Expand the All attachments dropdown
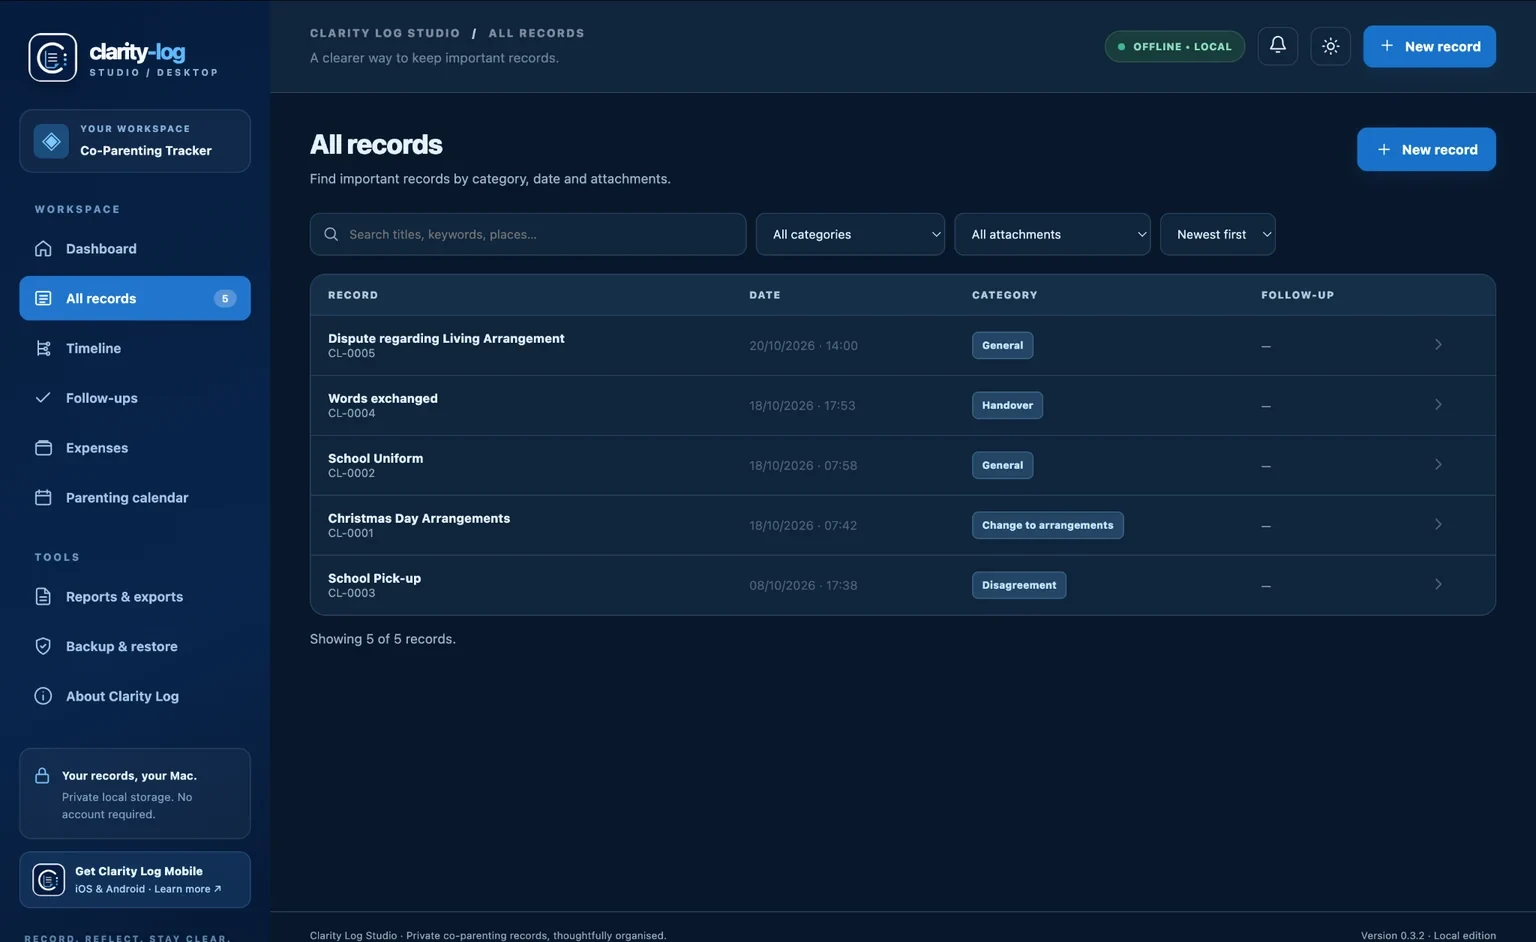1536x942 pixels. [1052, 234]
